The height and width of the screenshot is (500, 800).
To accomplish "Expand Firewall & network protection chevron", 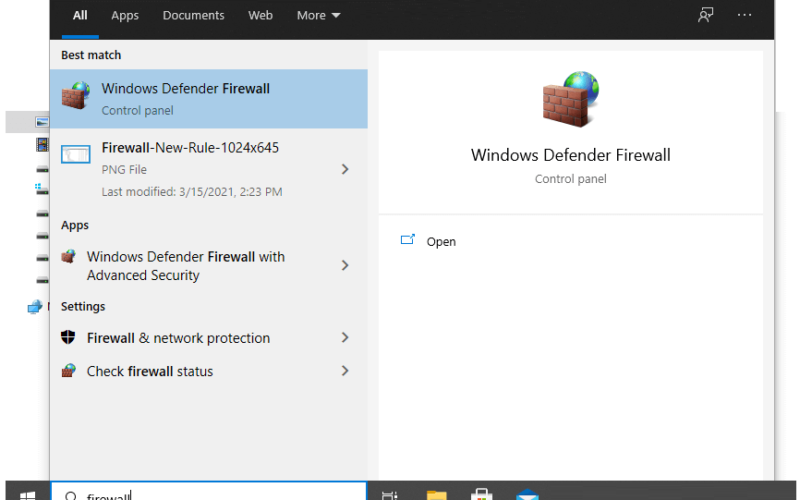I will pos(345,337).
